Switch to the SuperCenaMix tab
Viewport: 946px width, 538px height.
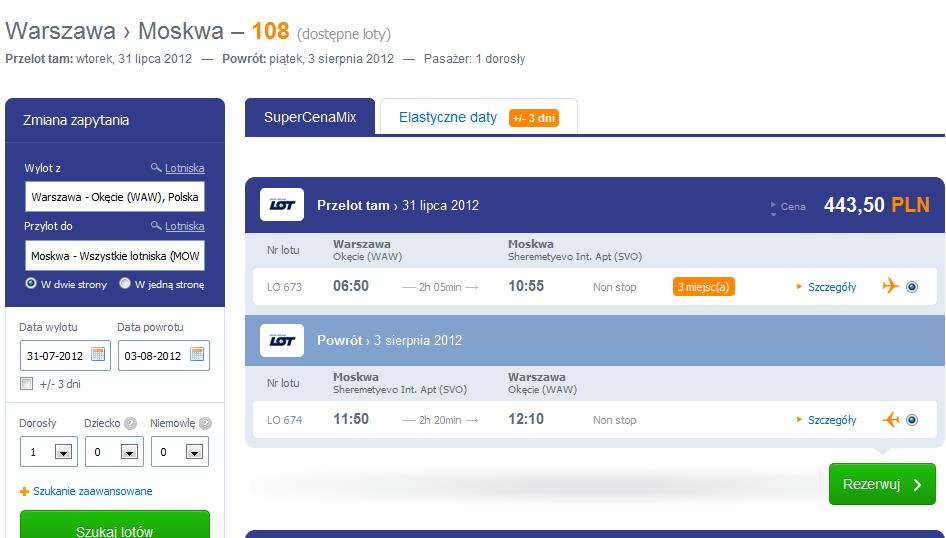(310, 117)
